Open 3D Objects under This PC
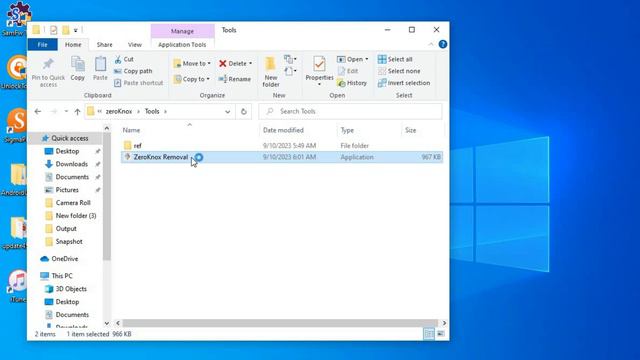Viewport: 640px width, 360px height. tap(71, 289)
